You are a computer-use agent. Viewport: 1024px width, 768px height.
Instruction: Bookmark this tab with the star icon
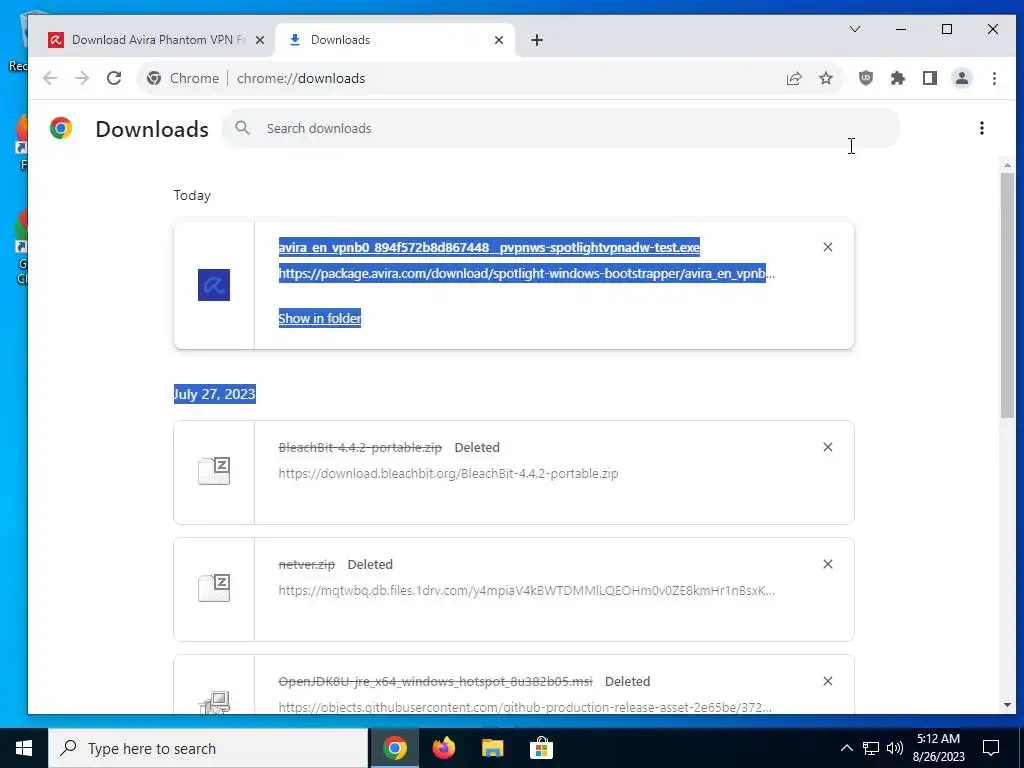click(826, 78)
